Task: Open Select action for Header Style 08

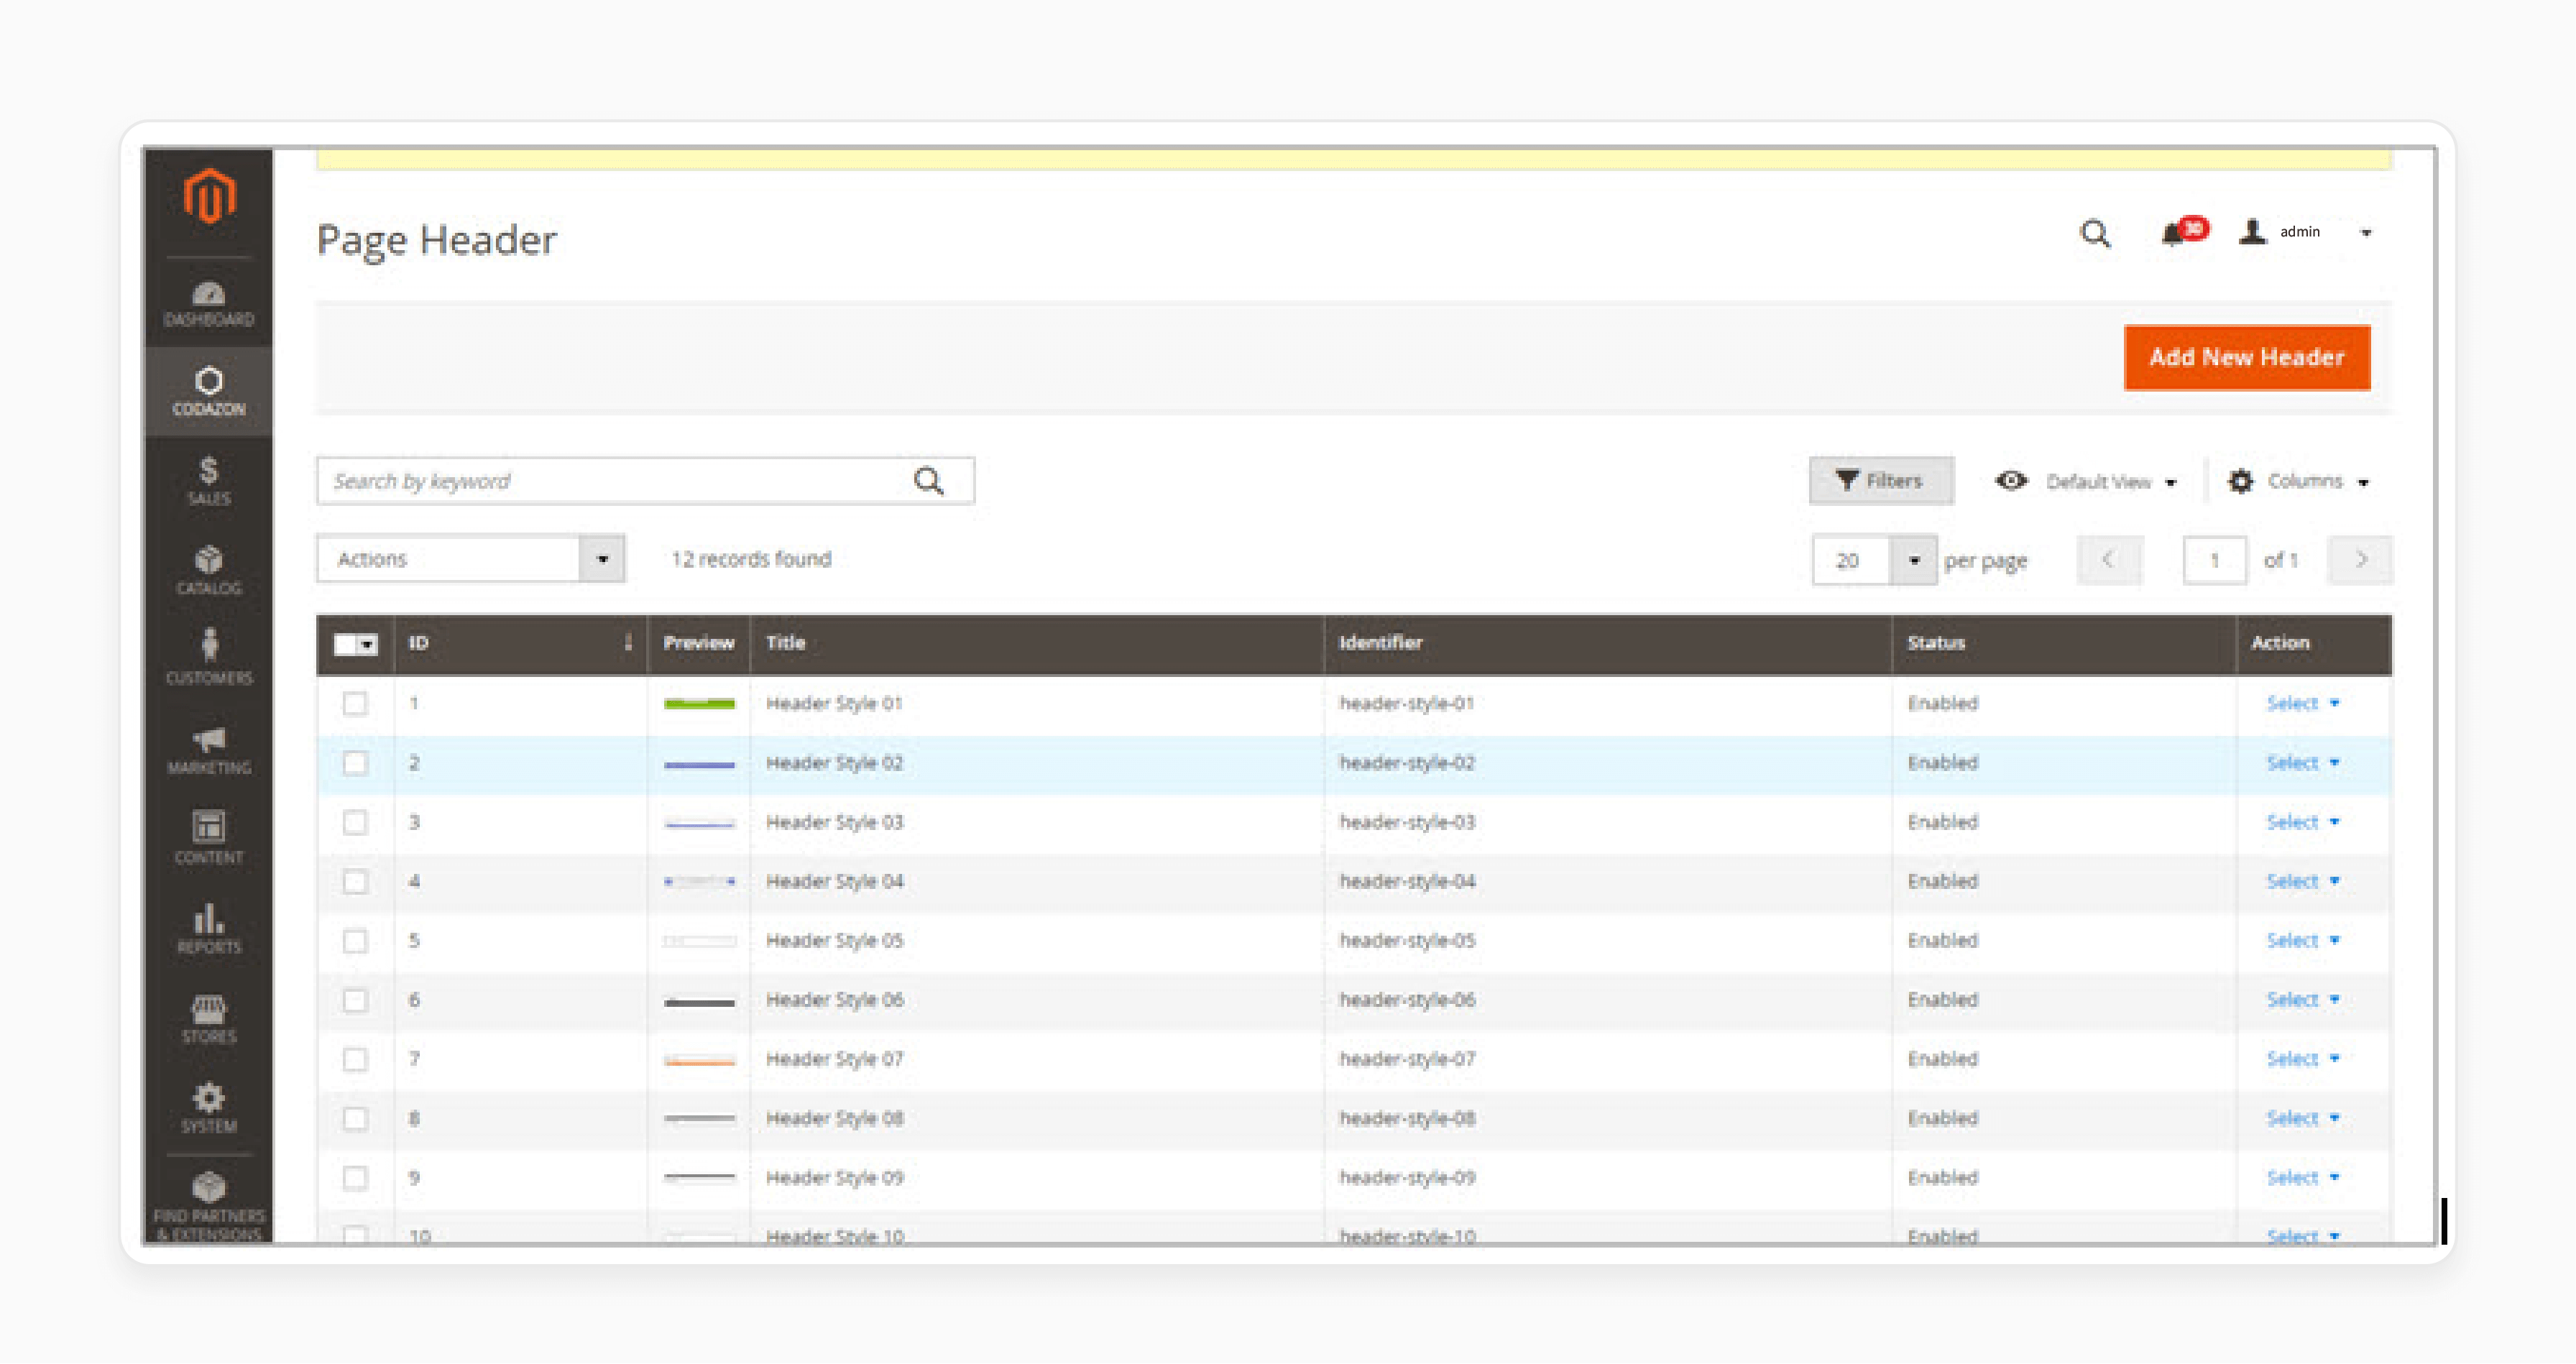Action: click(x=2302, y=1119)
